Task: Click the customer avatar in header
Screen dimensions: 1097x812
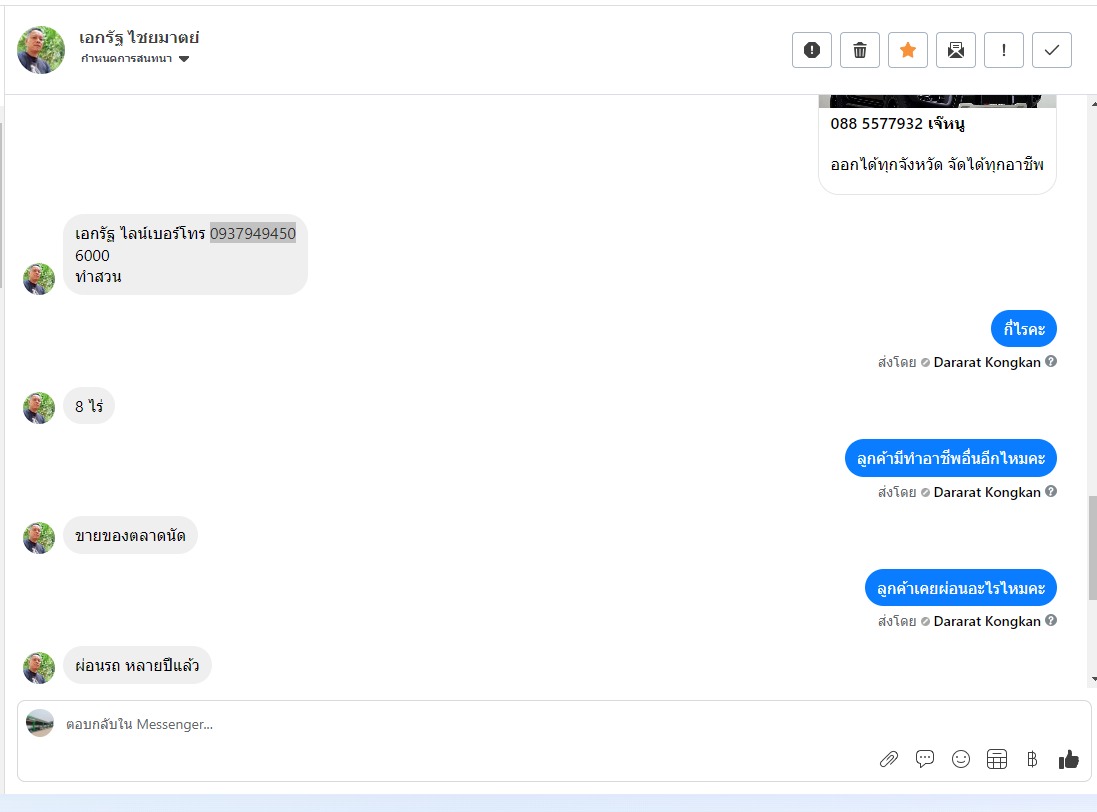Action: tap(41, 50)
